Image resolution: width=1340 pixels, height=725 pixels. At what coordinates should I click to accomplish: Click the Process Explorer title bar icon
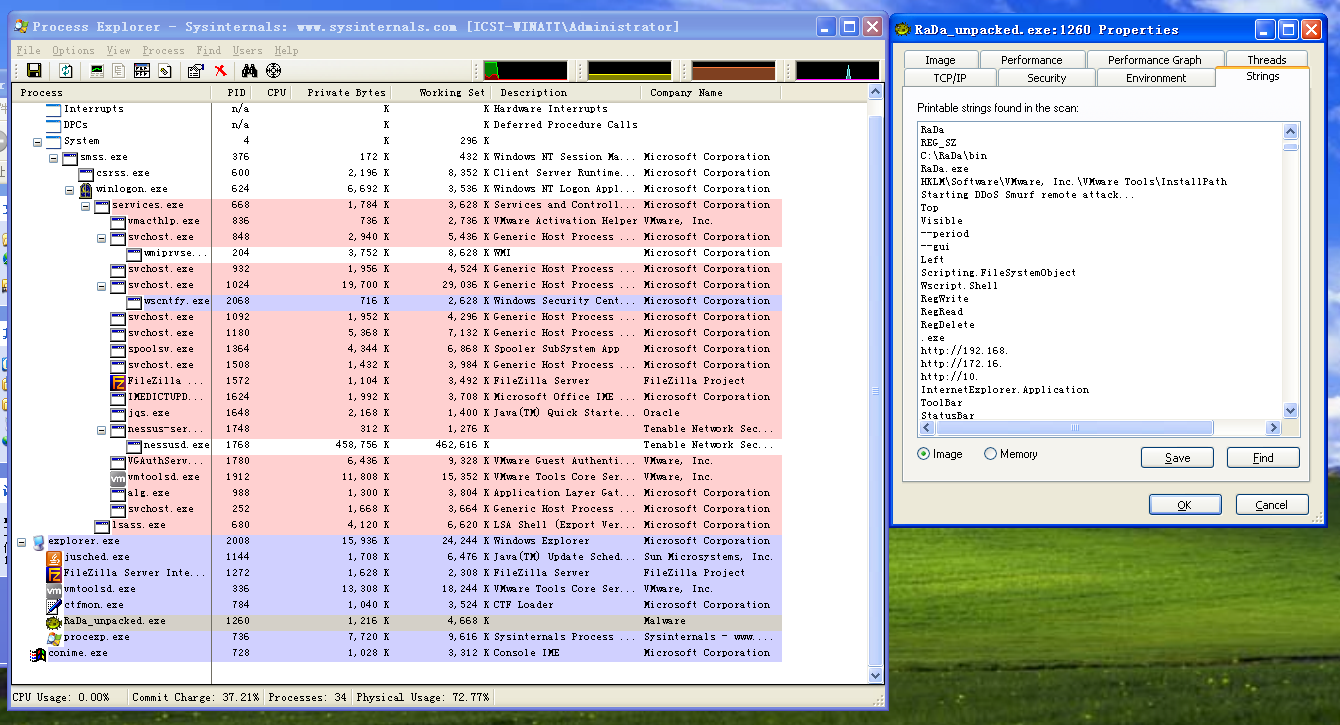[20, 26]
